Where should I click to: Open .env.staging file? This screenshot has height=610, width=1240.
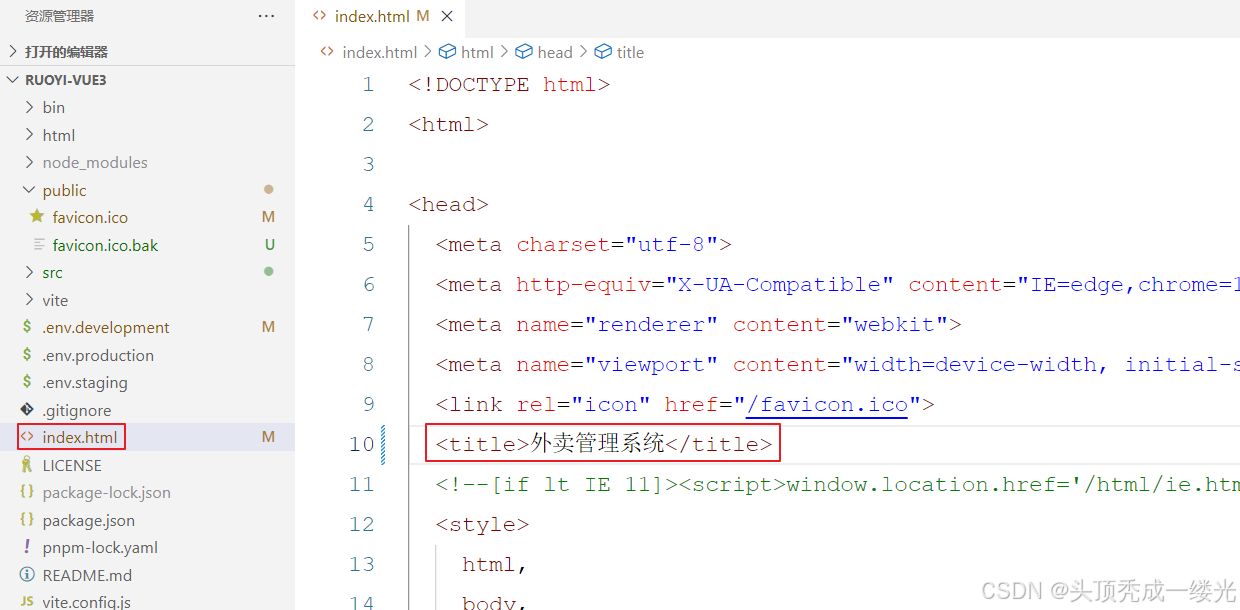85,382
